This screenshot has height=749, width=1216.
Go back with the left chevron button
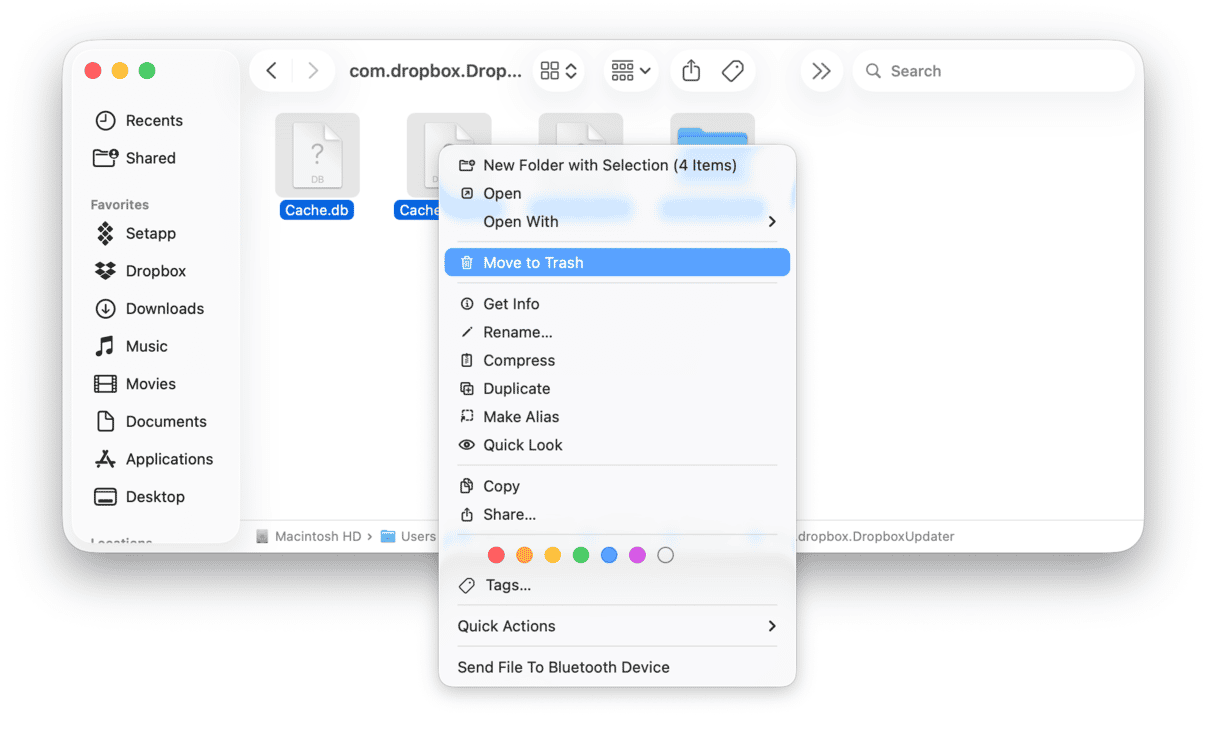(x=271, y=71)
